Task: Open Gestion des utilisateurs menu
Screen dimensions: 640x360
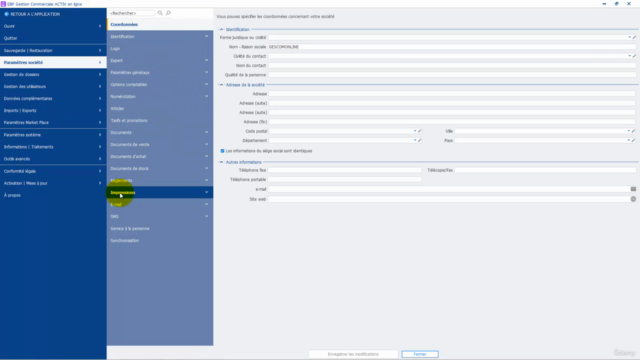Action: [53, 87]
